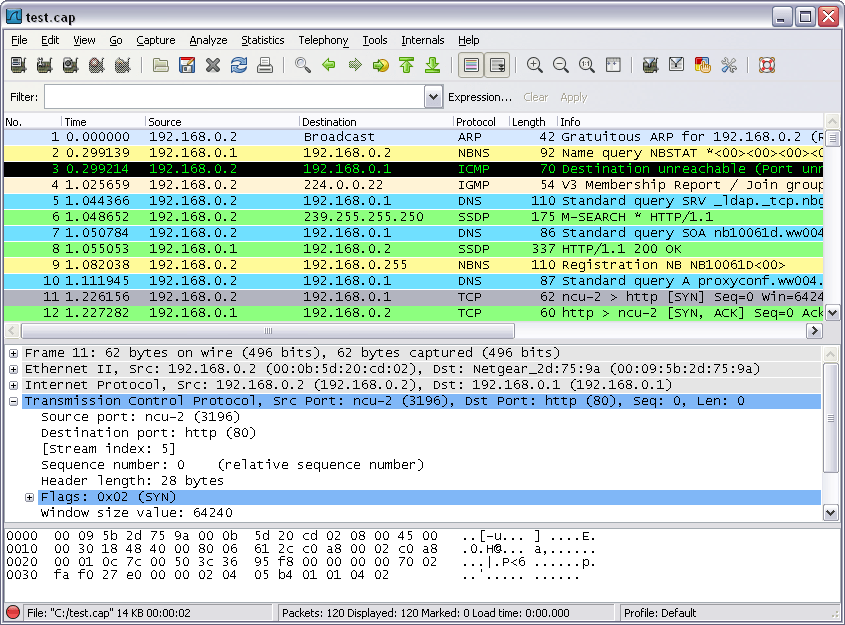
Task: Apply the current display filter
Action: tap(572, 97)
